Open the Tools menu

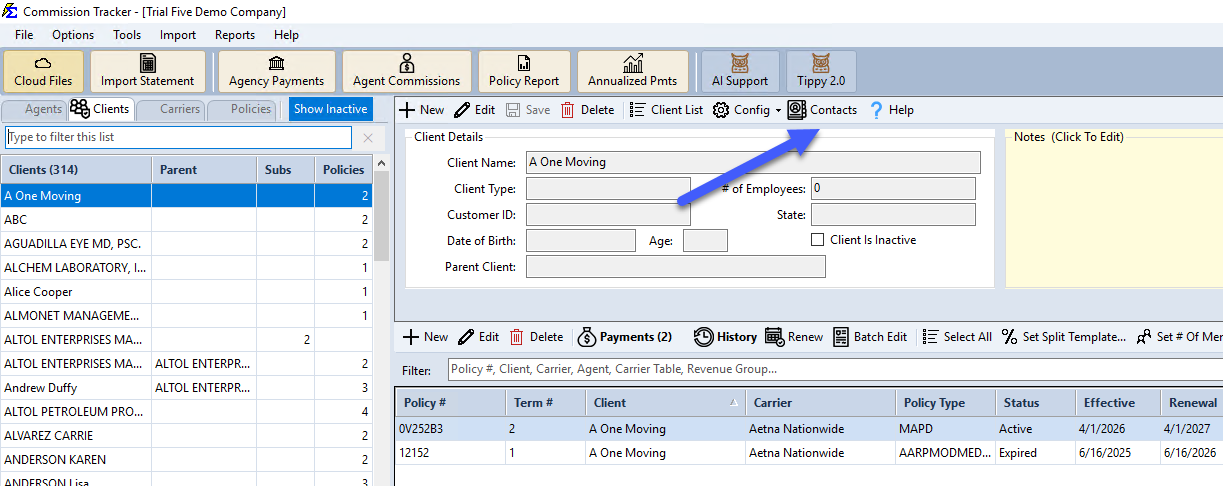pos(127,35)
